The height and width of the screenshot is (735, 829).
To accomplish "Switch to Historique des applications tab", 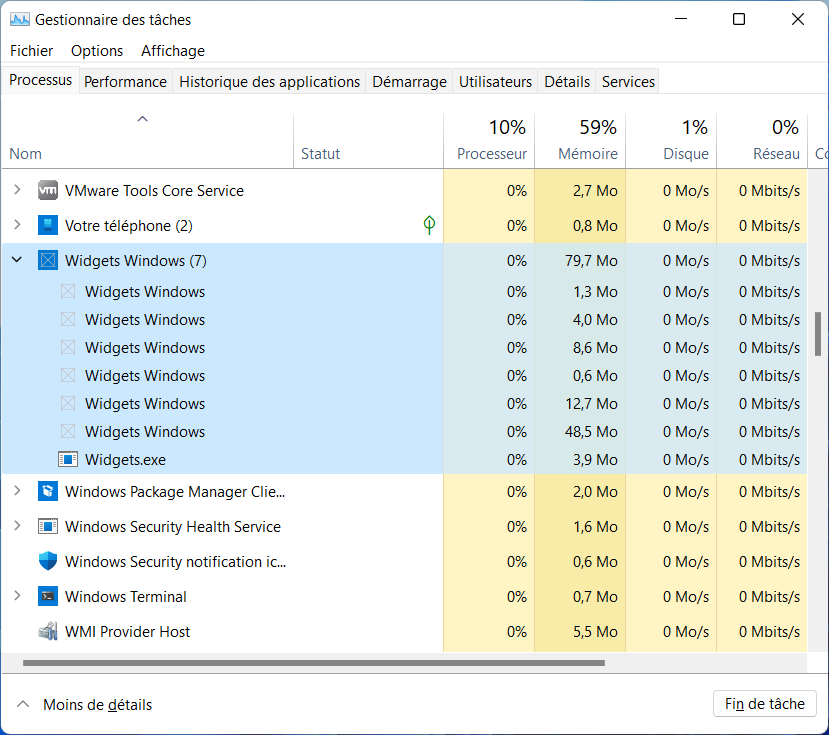I will point(269,82).
